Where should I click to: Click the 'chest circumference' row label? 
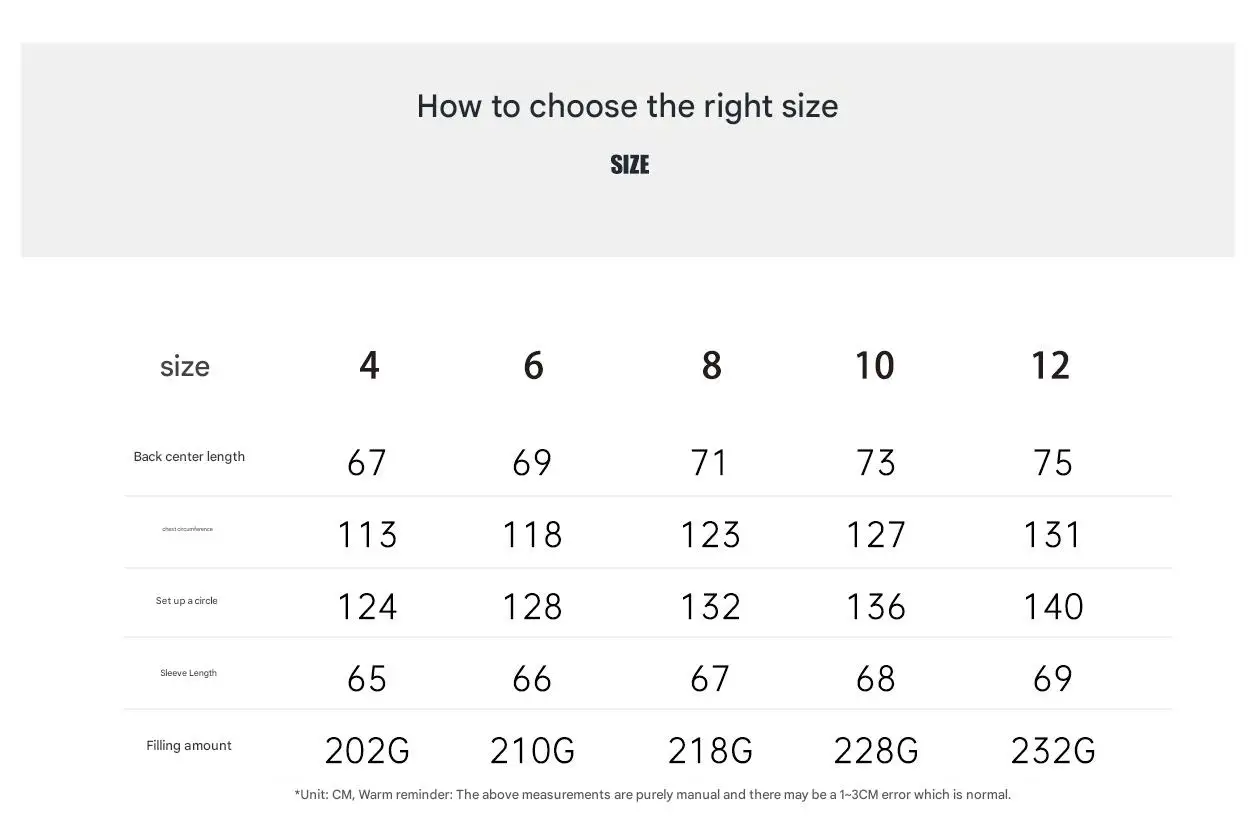(x=188, y=529)
